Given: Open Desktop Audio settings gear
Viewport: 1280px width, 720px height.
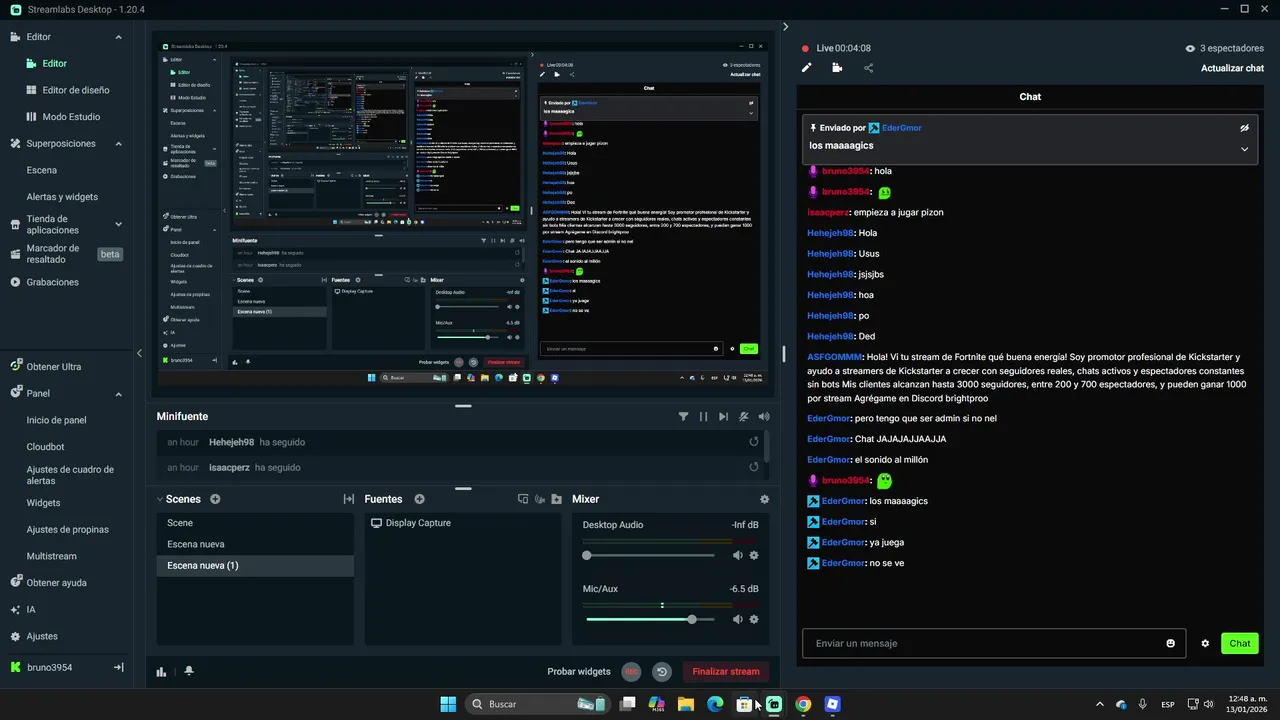Looking at the screenshot, I should click(x=754, y=555).
